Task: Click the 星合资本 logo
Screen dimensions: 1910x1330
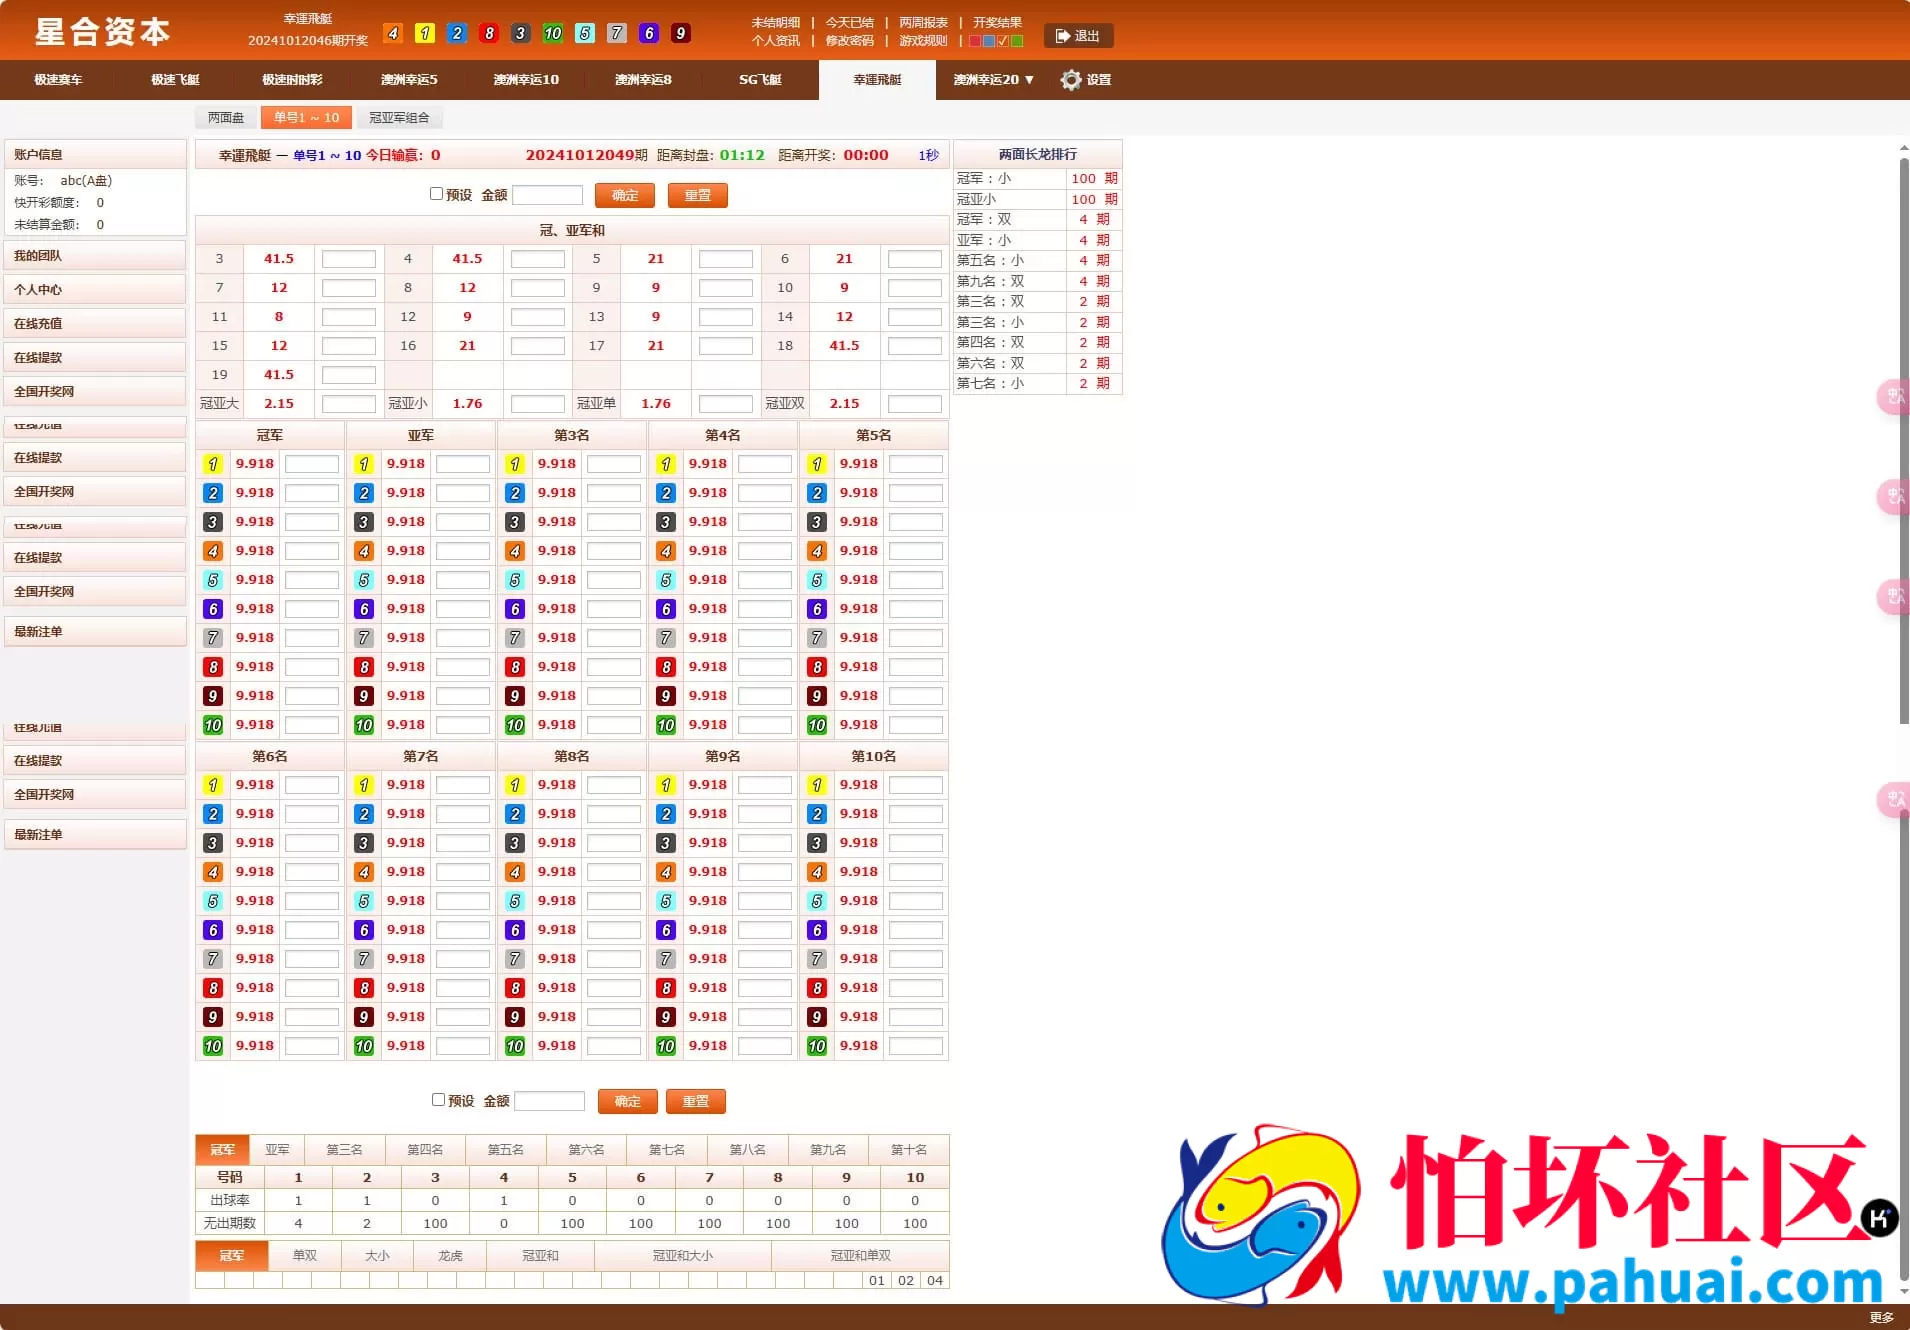Action: coord(101,31)
